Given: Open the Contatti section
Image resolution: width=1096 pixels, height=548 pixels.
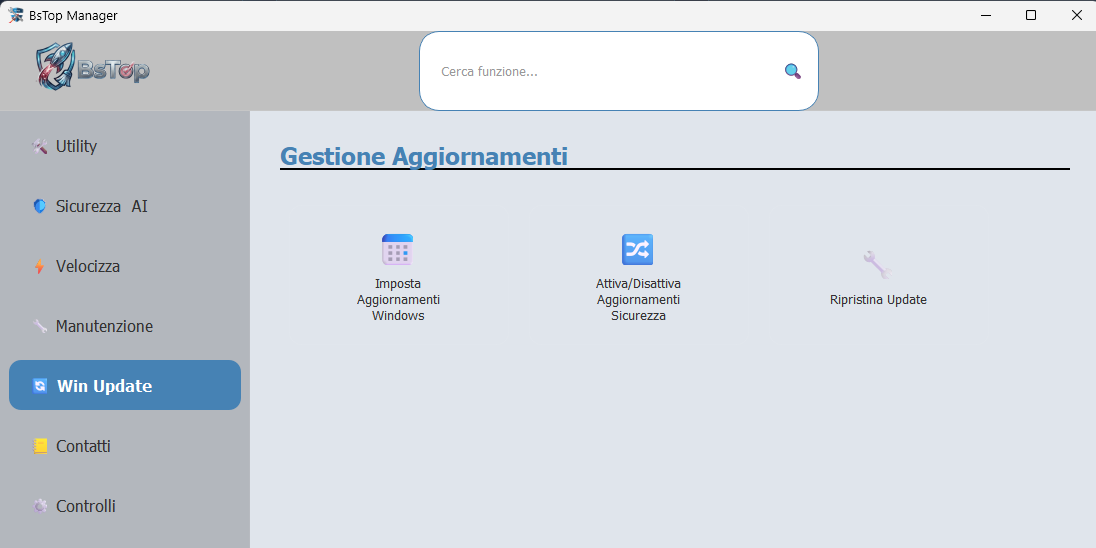Looking at the screenshot, I should pyautogui.click(x=125, y=446).
